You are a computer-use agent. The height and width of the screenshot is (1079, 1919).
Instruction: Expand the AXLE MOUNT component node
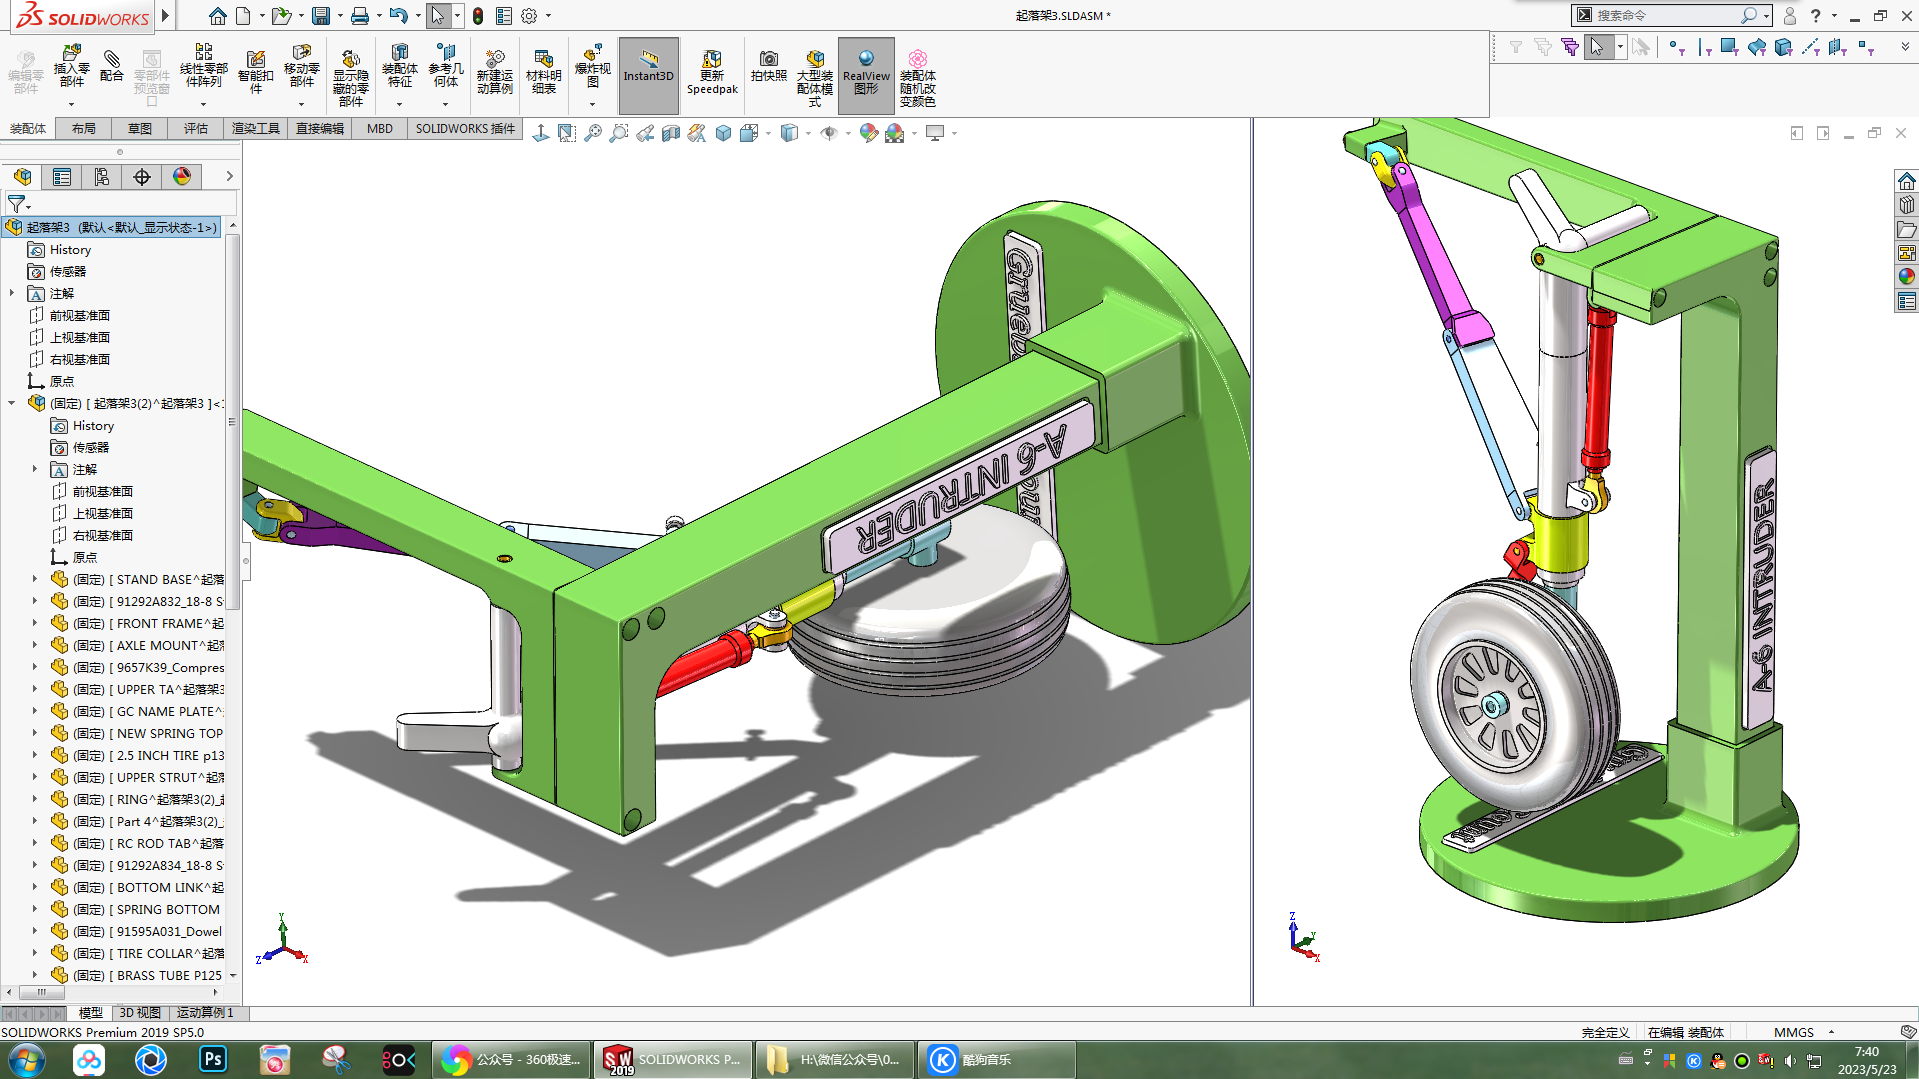(x=35, y=645)
